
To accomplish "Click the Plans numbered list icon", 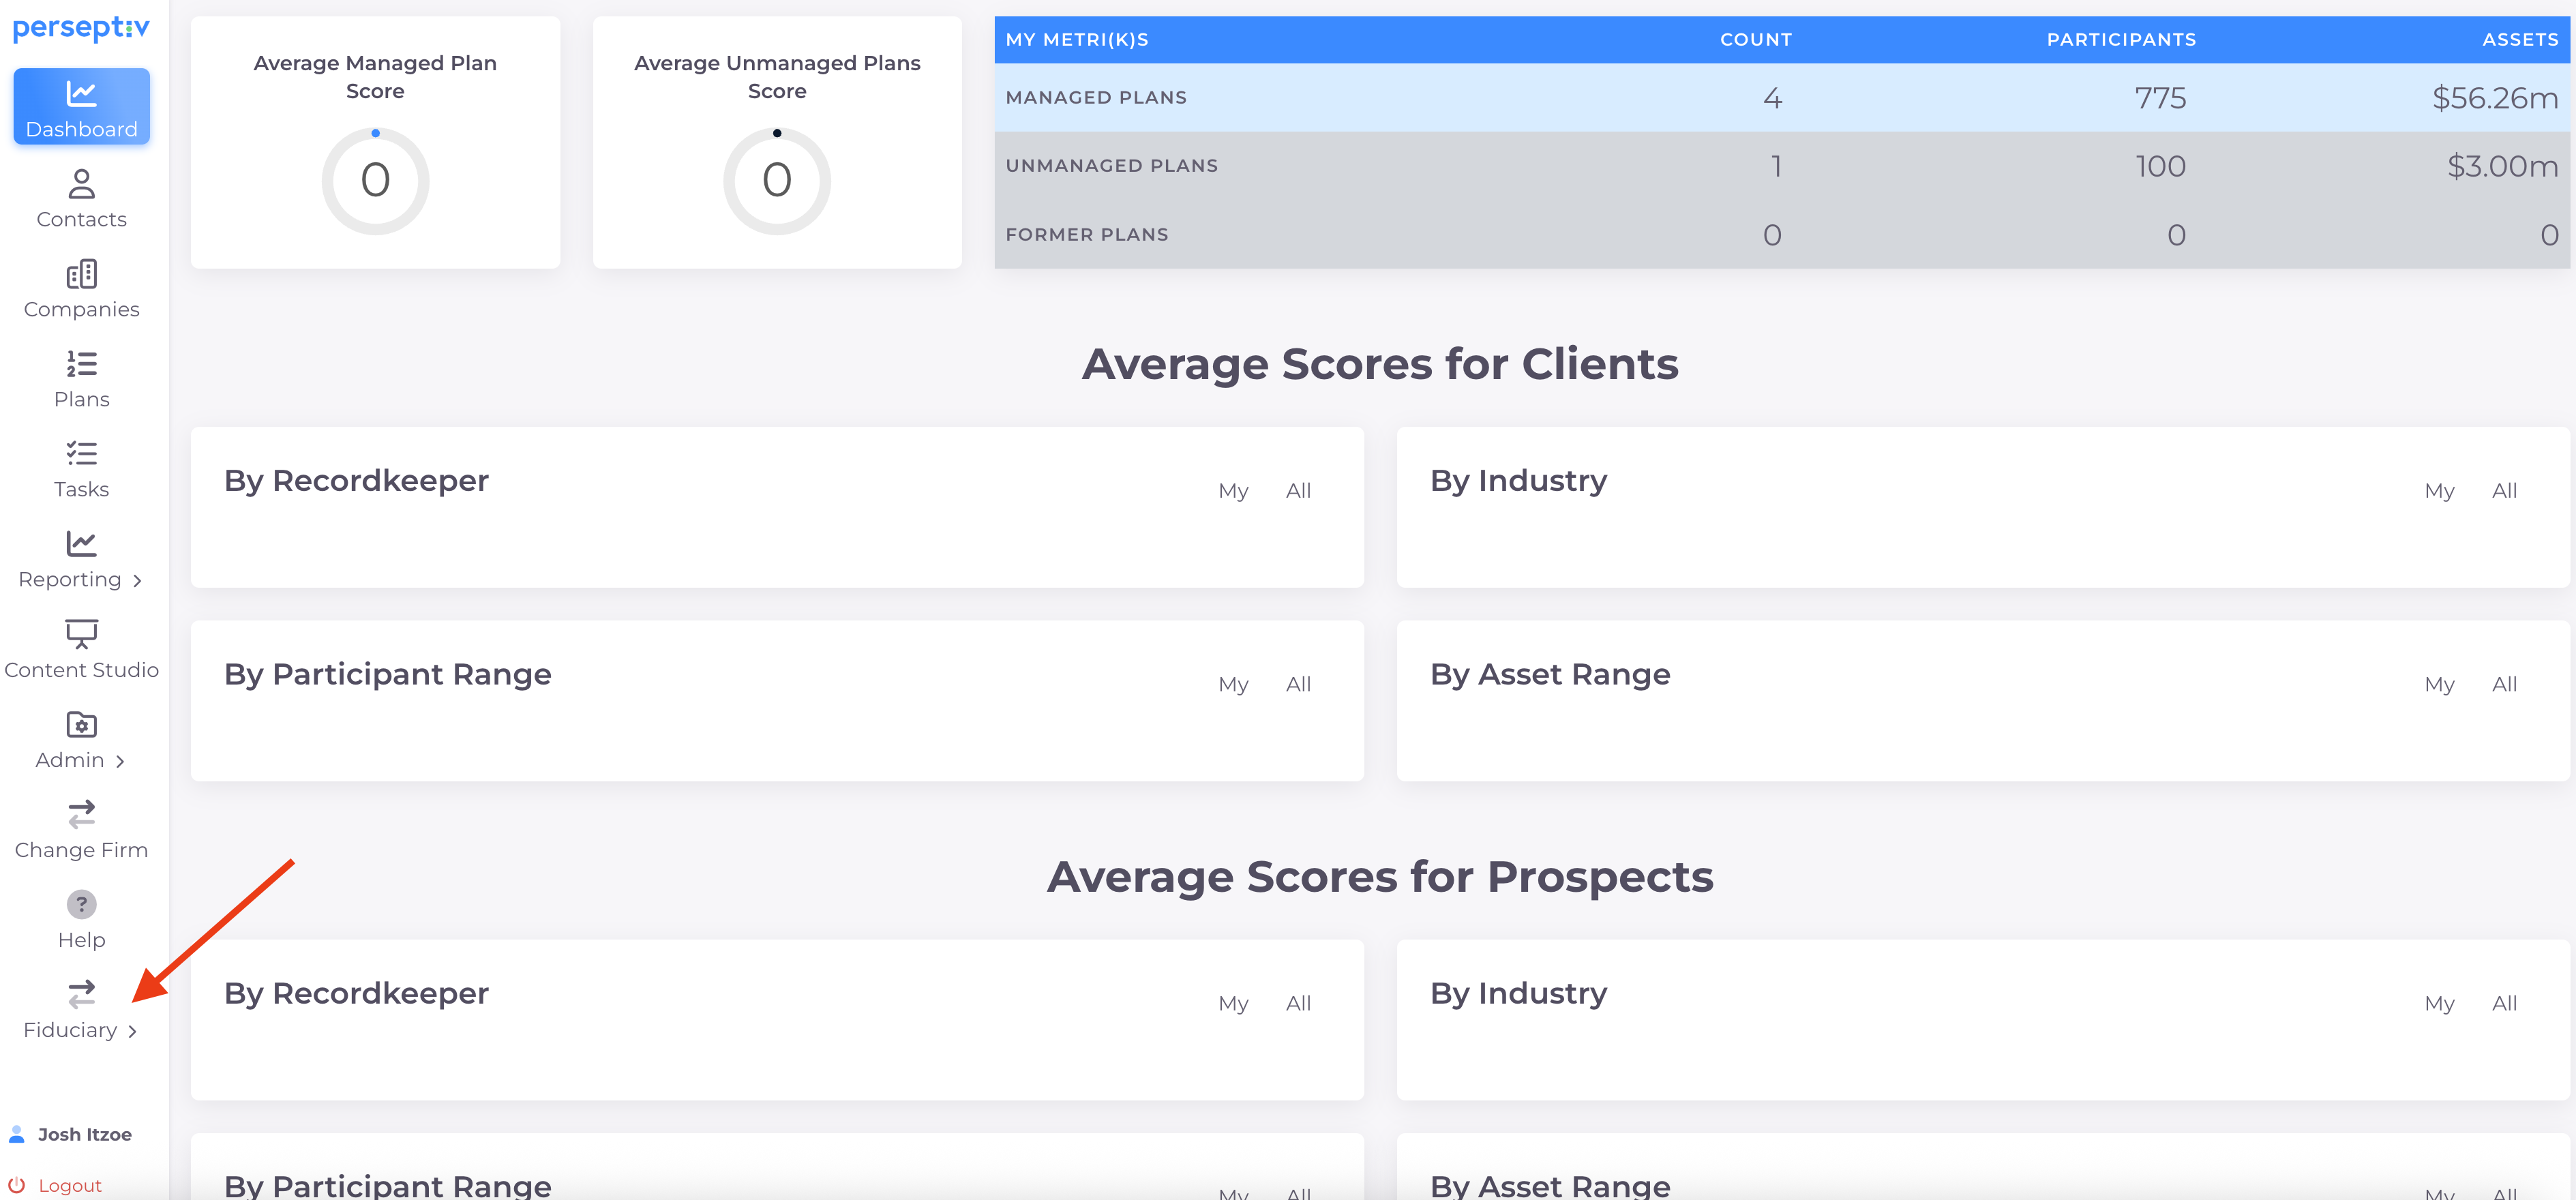I will (81, 364).
